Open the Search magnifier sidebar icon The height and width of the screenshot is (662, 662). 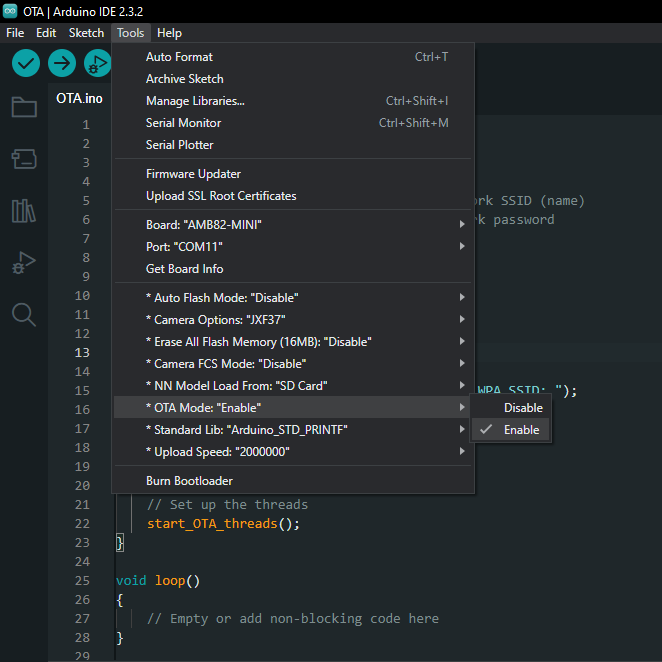24,315
